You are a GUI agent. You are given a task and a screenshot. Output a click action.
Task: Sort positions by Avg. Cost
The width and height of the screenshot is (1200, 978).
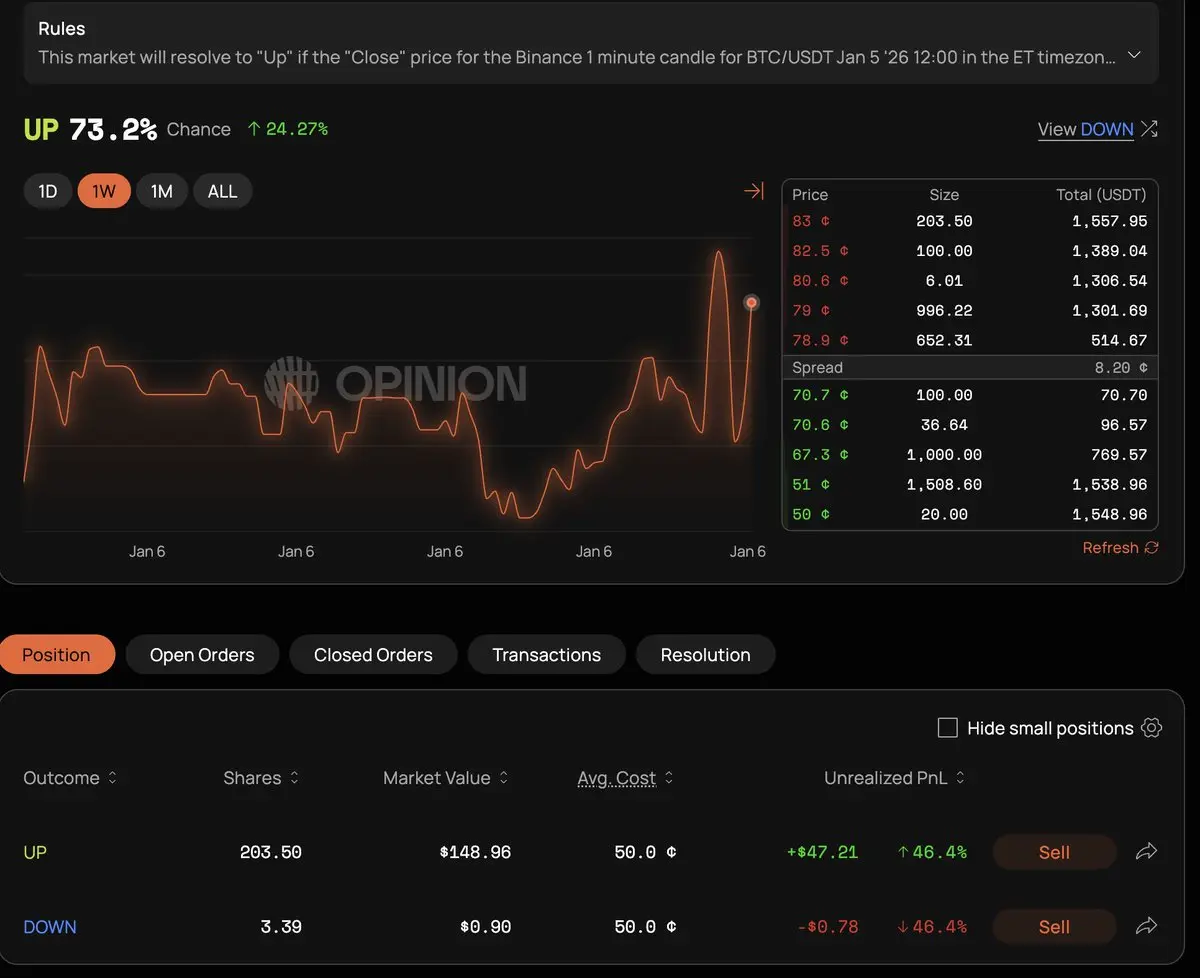pyautogui.click(x=625, y=778)
